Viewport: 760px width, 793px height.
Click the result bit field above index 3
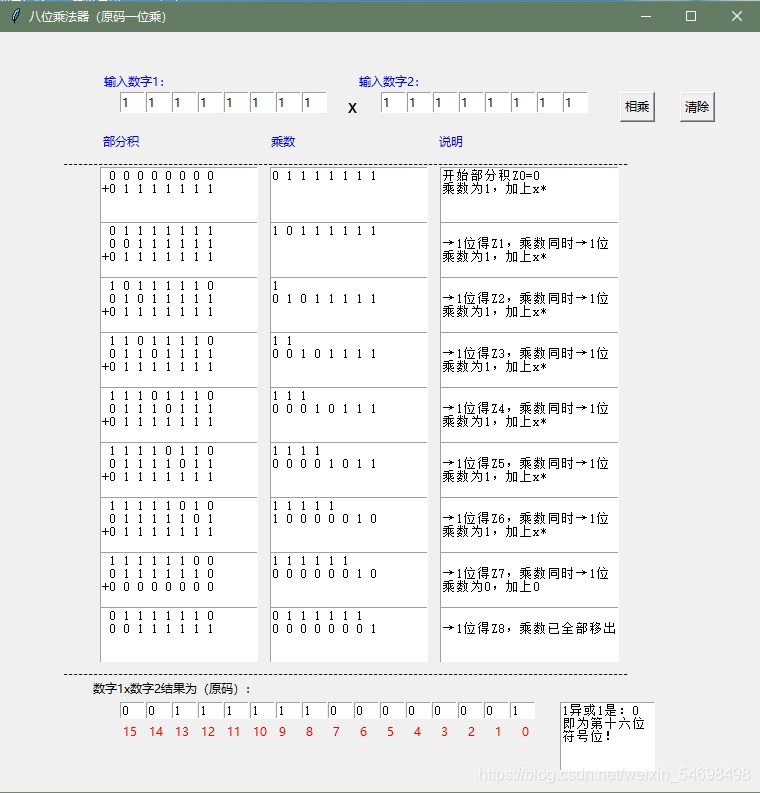click(x=444, y=711)
